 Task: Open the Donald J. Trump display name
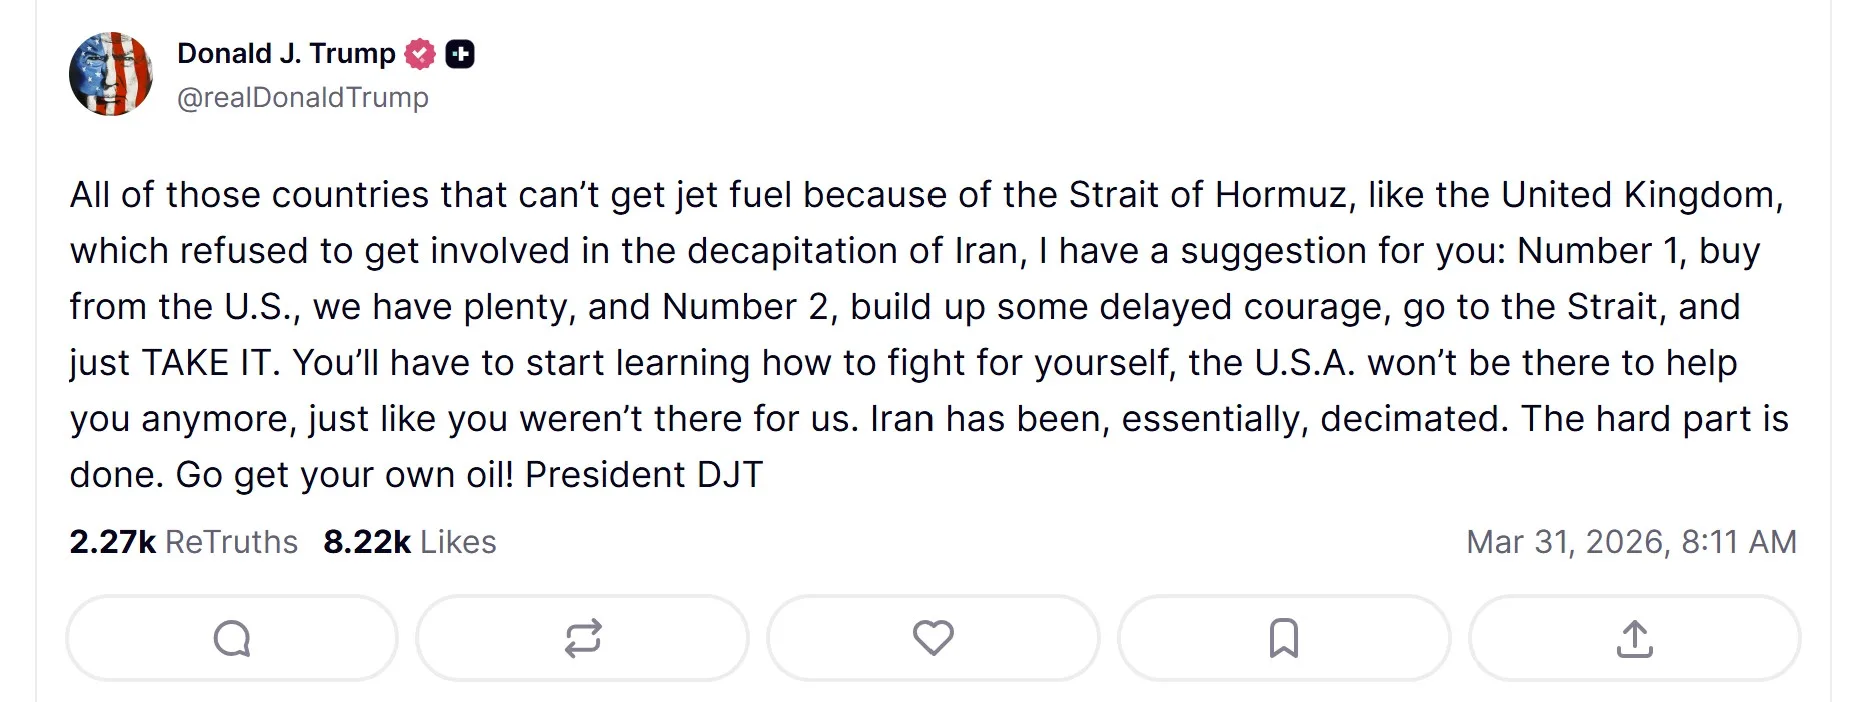pyautogui.click(x=286, y=54)
